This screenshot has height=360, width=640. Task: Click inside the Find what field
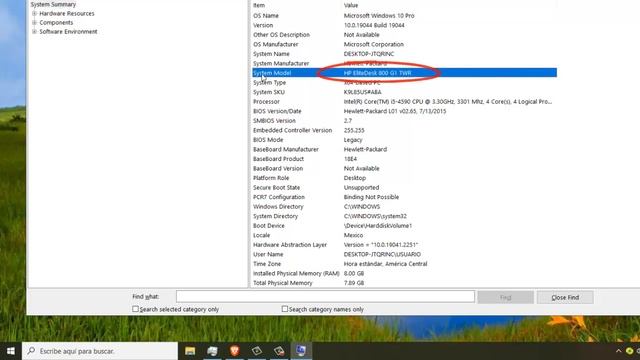[x=325, y=296]
